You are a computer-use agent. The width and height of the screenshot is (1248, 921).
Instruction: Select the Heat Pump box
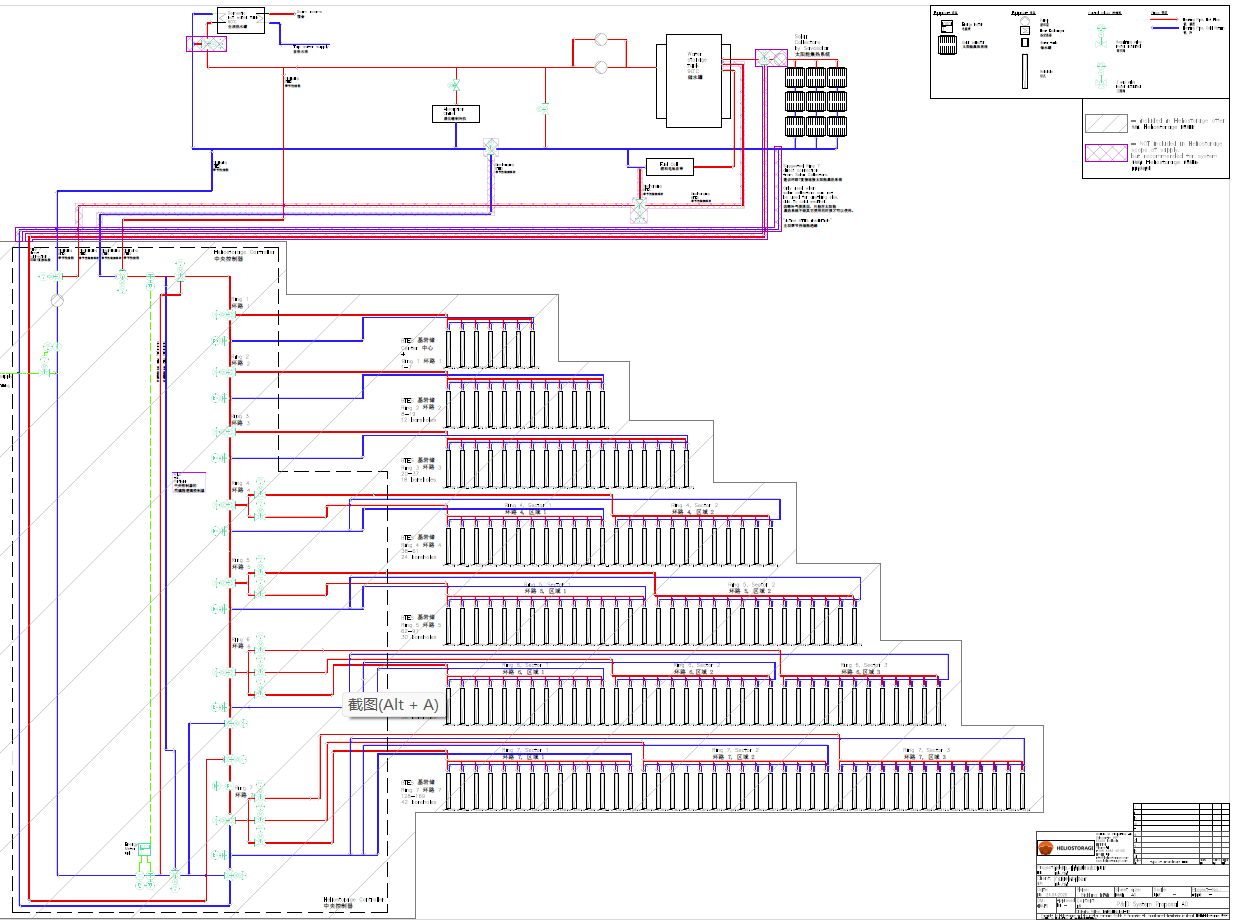tap(456, 113)
